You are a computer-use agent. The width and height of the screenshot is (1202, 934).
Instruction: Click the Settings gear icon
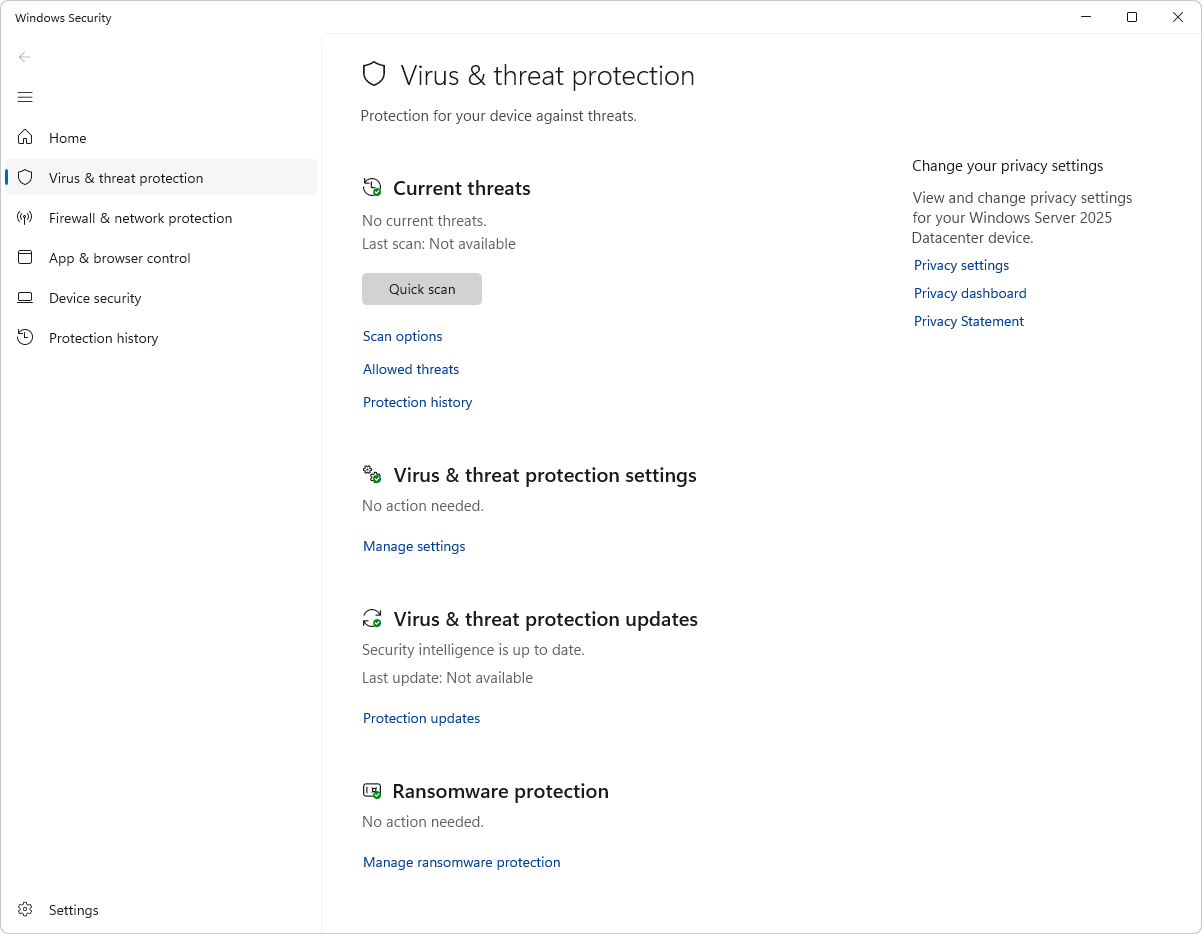[26, 910]
